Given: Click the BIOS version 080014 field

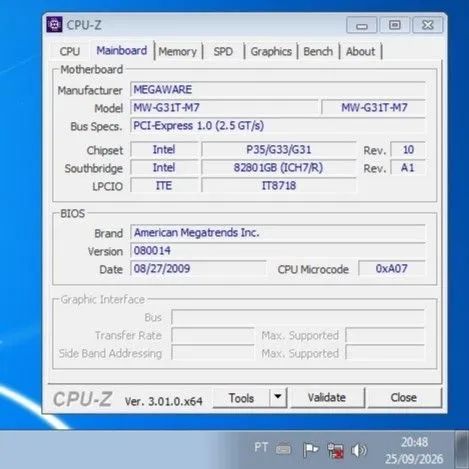Looking at the screenshot, I should point(278,251).
